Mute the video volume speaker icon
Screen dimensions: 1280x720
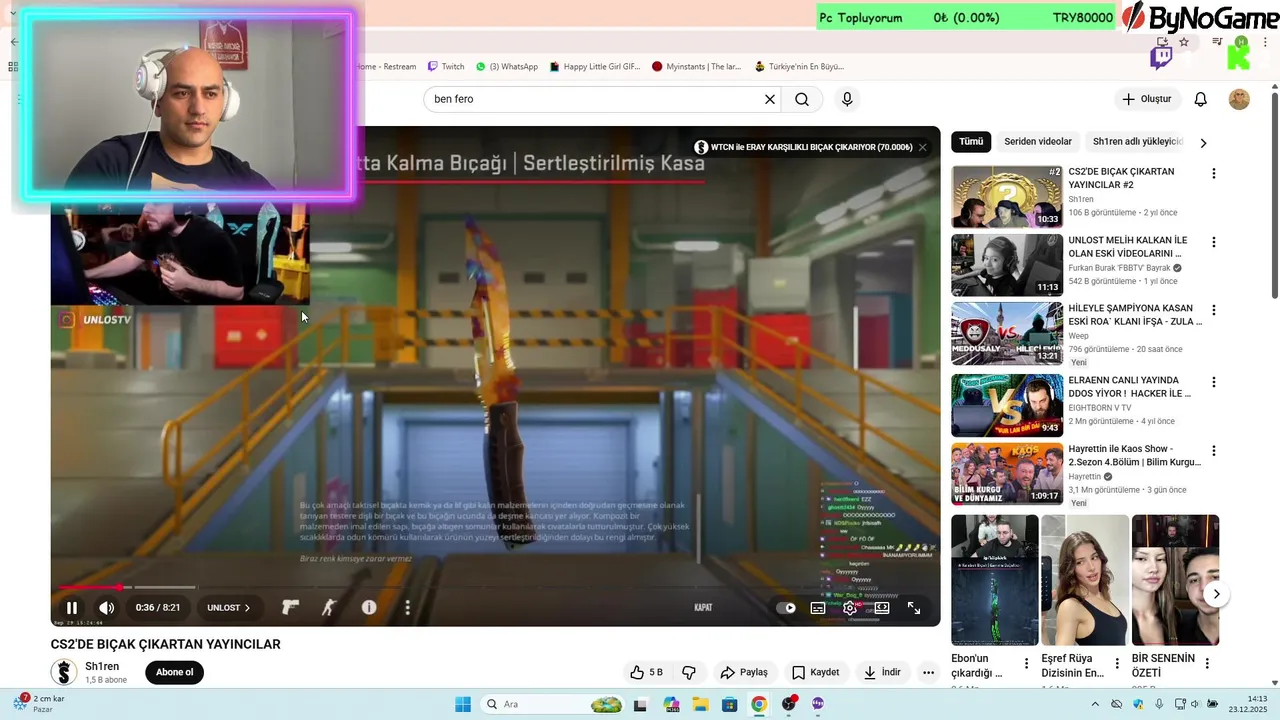point(106,607)
